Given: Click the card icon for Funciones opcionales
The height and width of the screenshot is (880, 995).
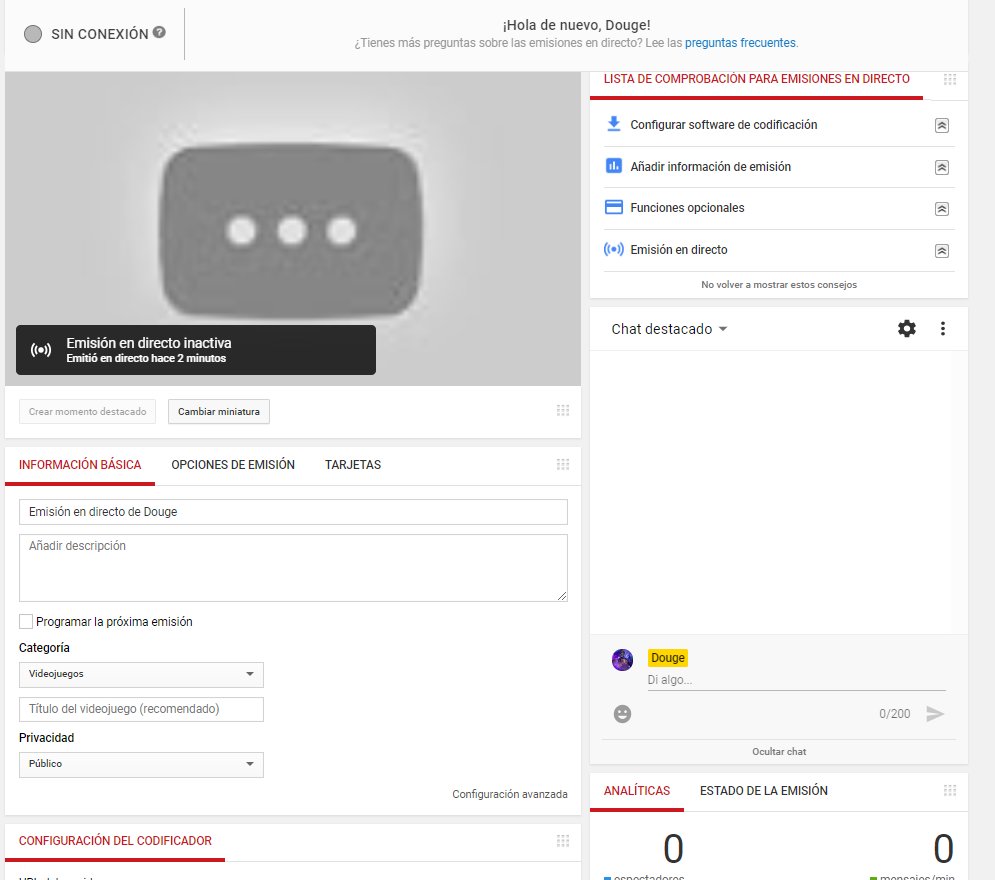Looking at the screenshot, I should tap(614, 207).
